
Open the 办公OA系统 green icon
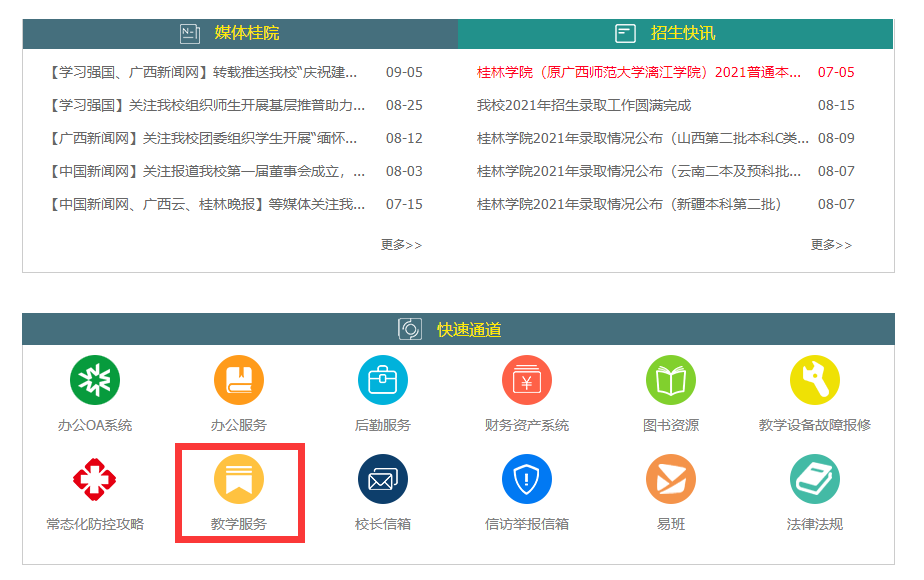click(95, 381)
